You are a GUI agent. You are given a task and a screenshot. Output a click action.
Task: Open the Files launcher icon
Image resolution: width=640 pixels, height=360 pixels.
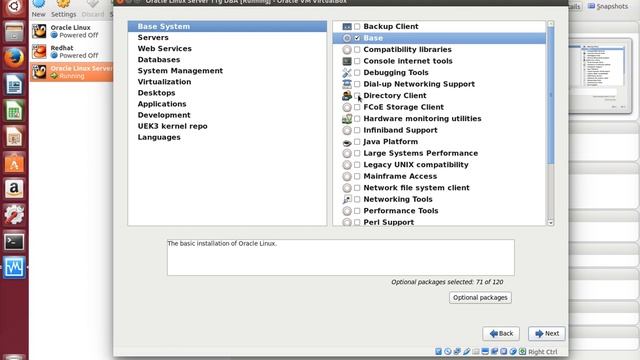[x=14, y=31]
